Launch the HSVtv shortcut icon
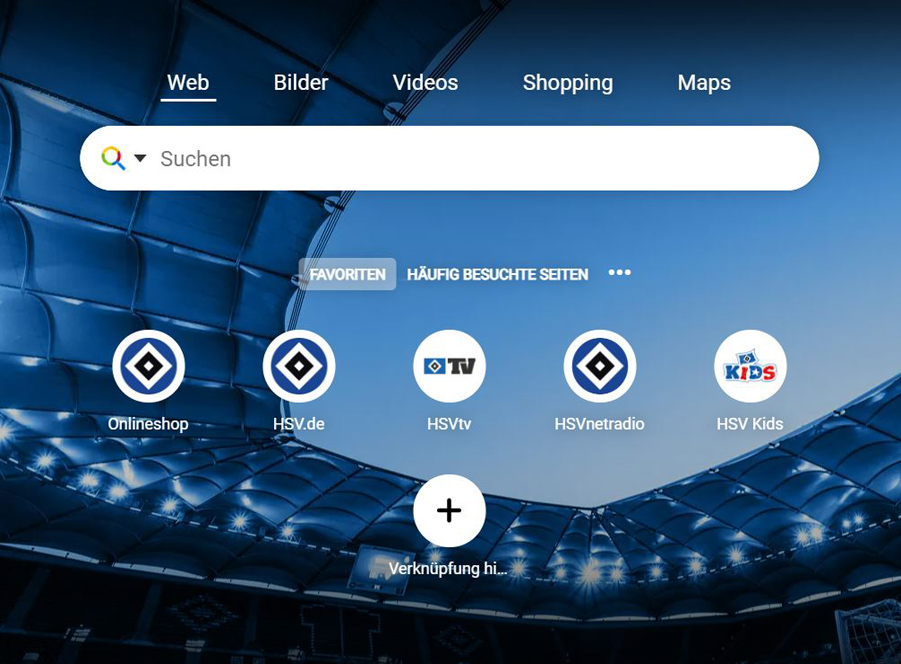The width and height of the screenshot is (901, 664). pos(449,366)
